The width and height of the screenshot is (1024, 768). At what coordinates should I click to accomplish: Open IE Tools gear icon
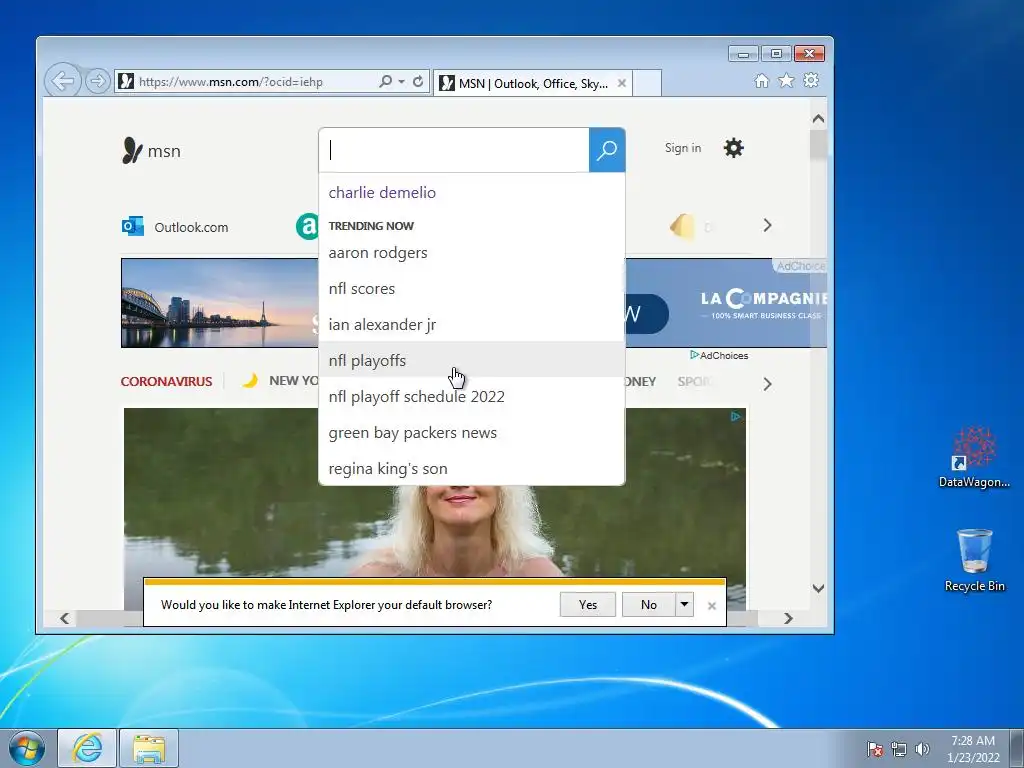tap(811, 80)
